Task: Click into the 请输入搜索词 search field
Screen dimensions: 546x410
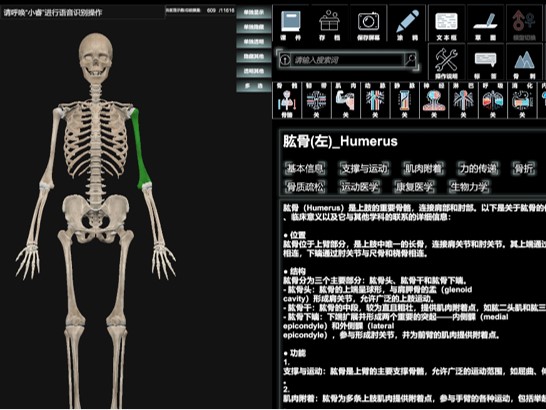Action: coord(348,60)
